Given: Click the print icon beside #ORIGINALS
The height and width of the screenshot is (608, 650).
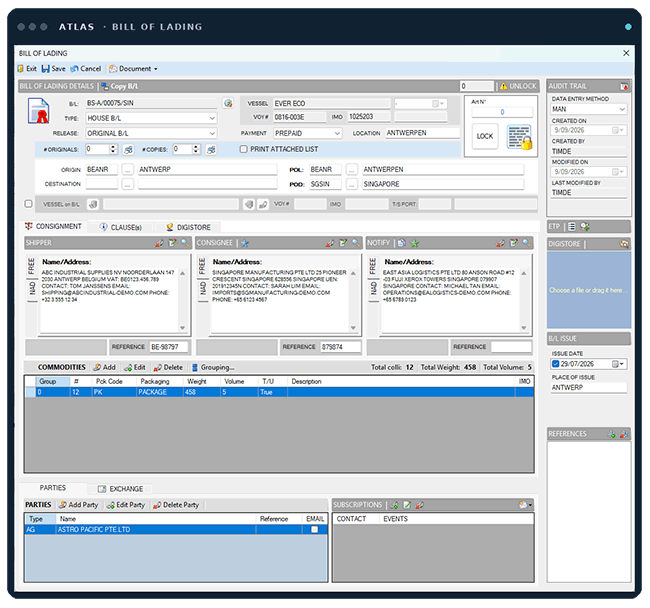Looking at the screenshot, I should coord(129,149).
